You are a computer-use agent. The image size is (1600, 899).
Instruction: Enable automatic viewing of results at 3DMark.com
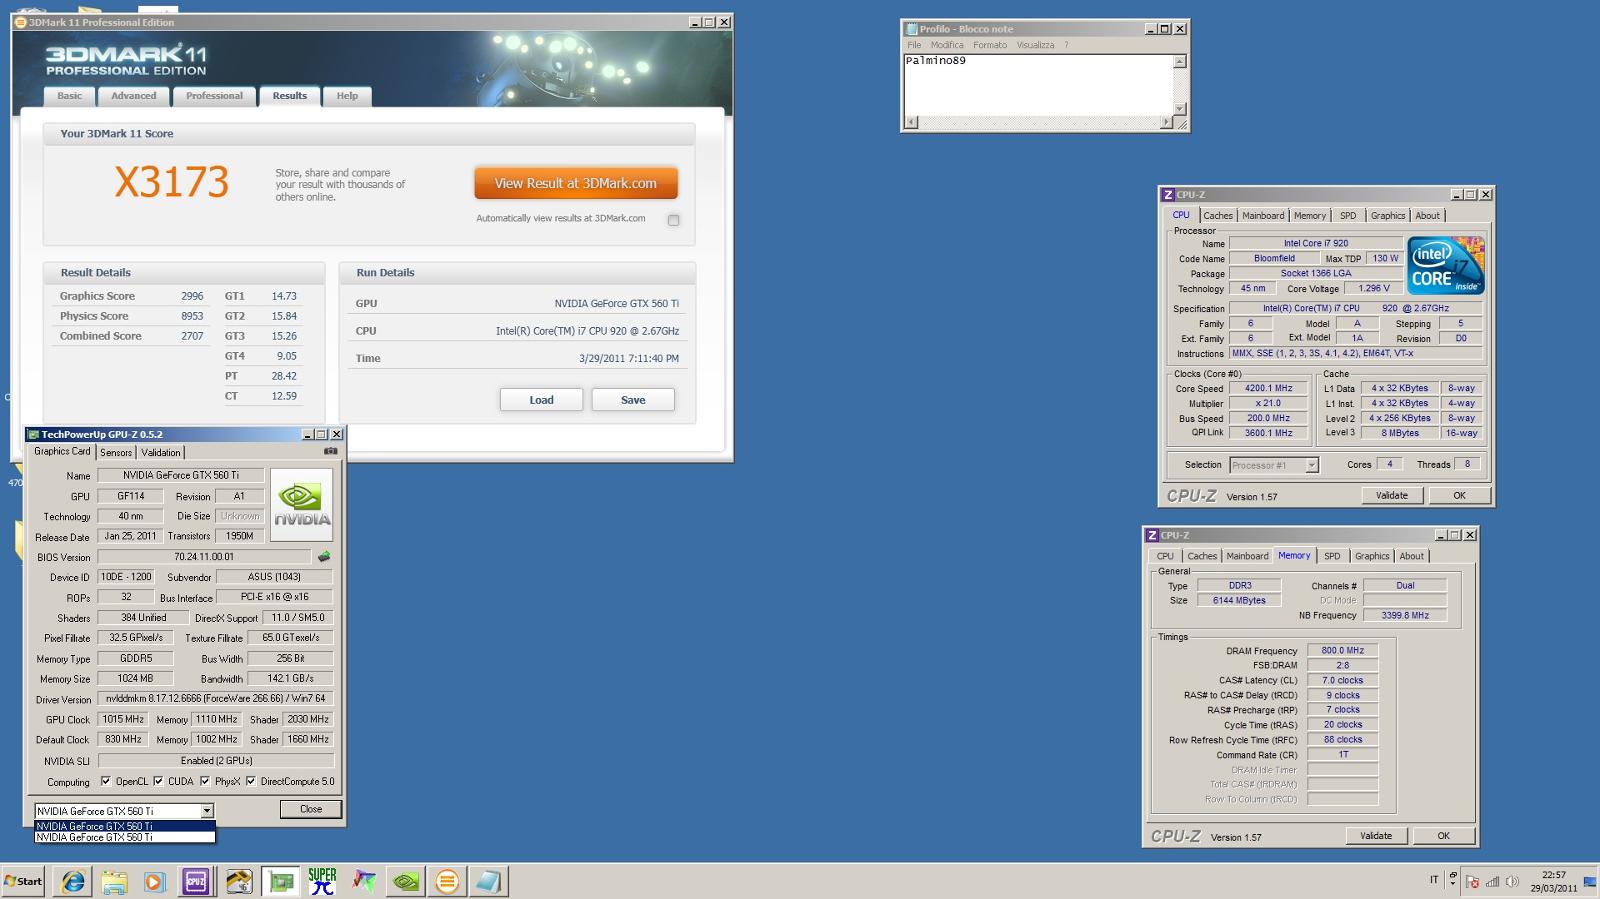tap(673, 220)
